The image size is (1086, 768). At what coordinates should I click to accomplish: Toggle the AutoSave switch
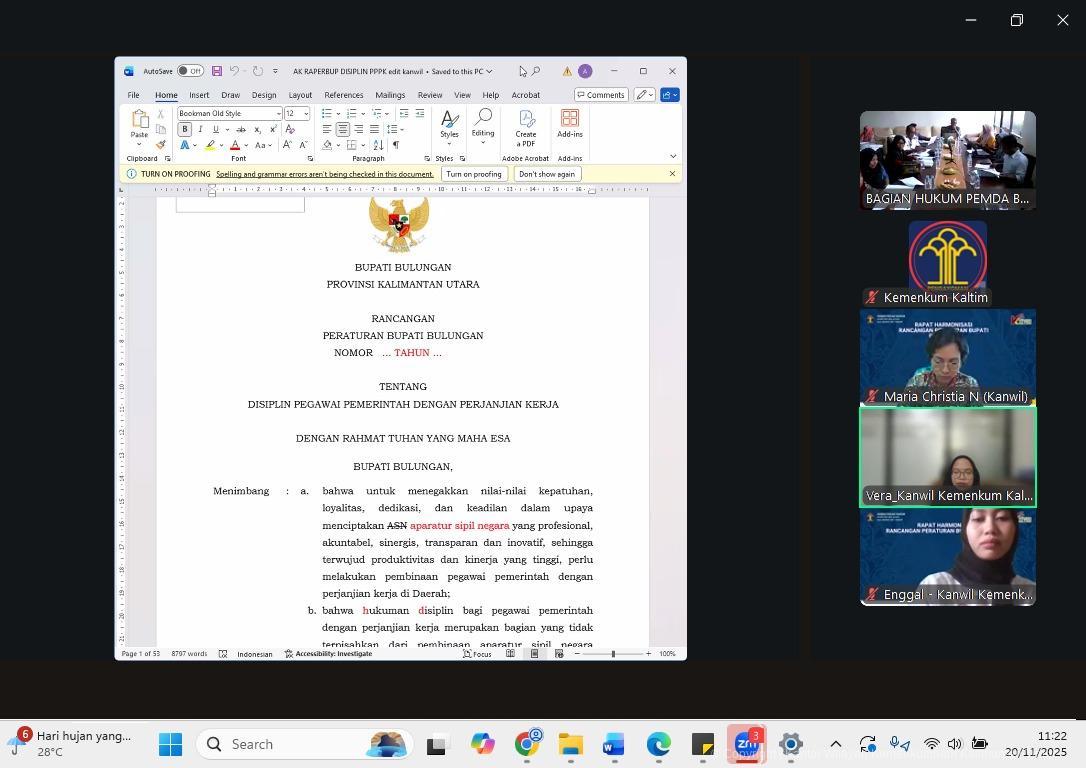[190, 71]
